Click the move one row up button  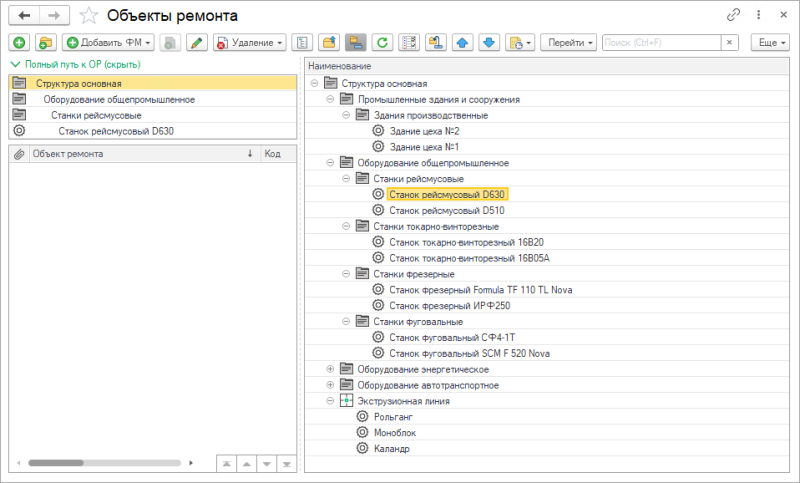[246, 464]
